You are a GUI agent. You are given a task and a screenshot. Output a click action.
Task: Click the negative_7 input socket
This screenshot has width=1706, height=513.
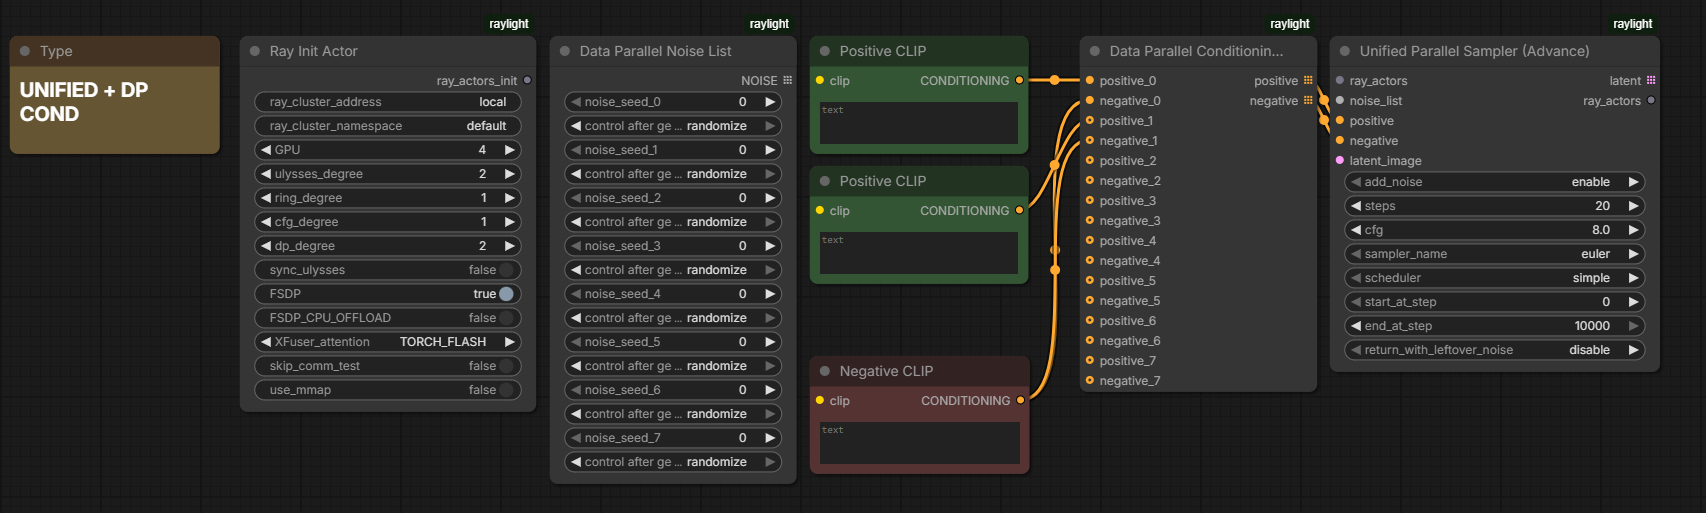[1090, 380]
